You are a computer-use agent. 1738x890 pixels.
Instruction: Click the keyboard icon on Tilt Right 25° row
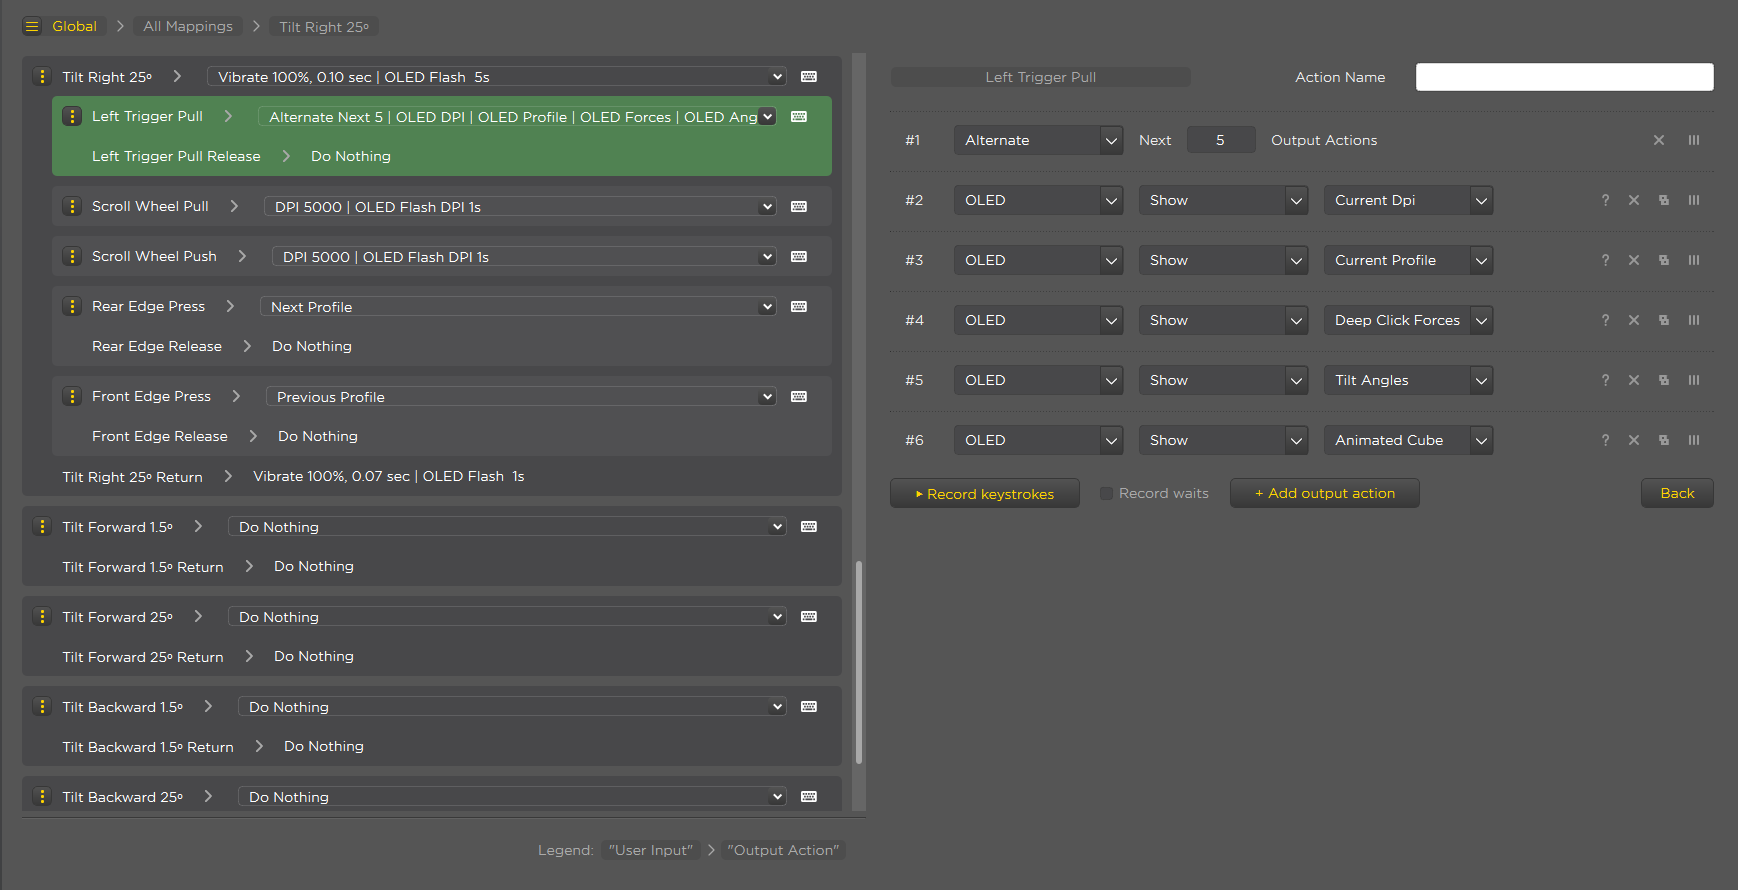(809, 77)
